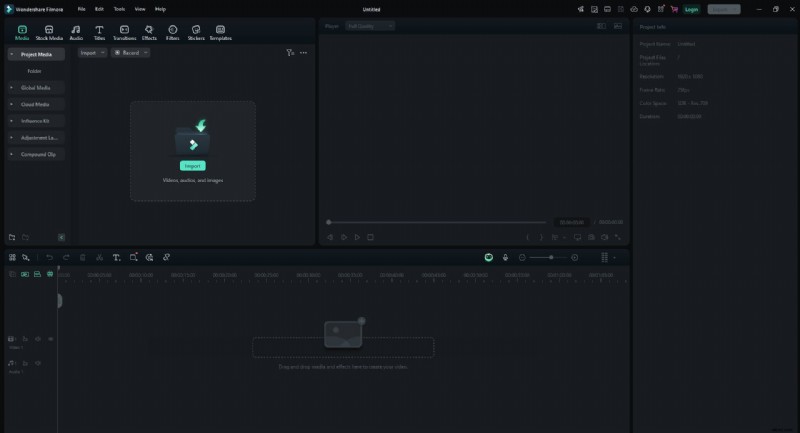This screenshot has width=800, height=433.
Task: Open the Tools menu
Action: pos(119,8)
